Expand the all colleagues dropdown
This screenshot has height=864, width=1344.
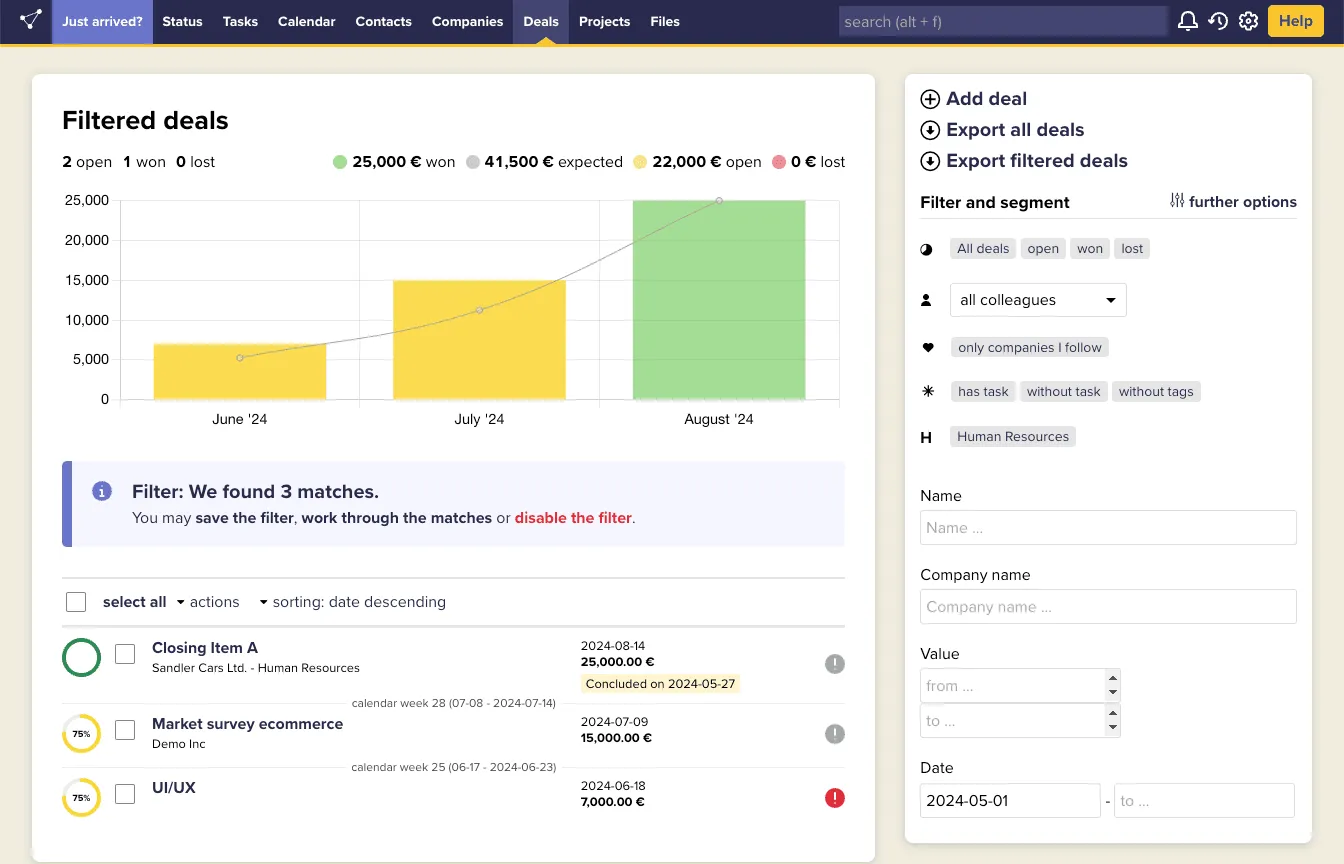[x=1037, y=300]
